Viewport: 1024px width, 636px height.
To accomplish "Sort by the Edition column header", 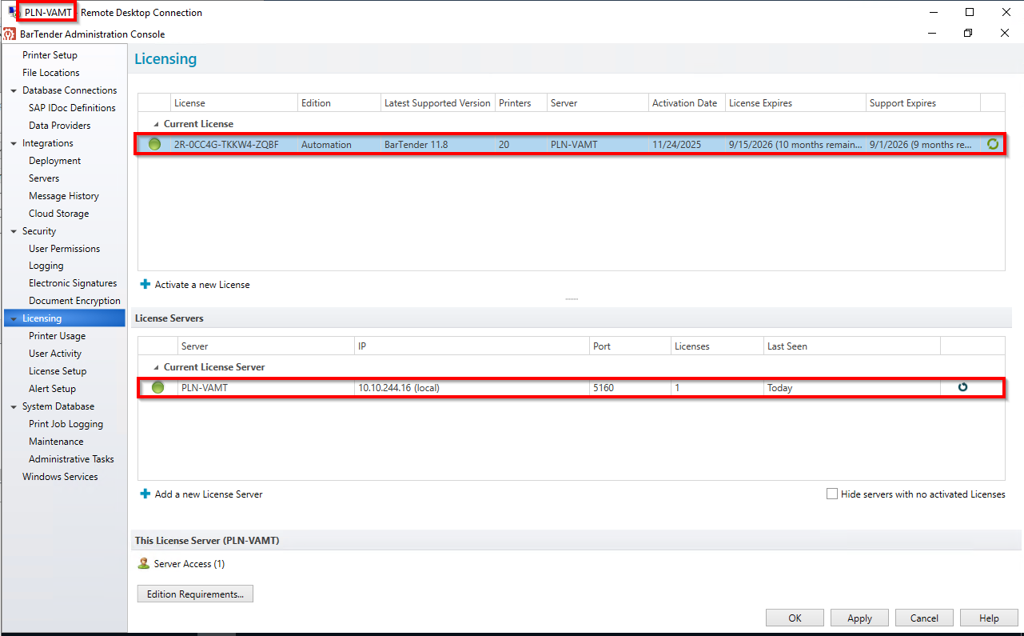I will tap(339, 103).
